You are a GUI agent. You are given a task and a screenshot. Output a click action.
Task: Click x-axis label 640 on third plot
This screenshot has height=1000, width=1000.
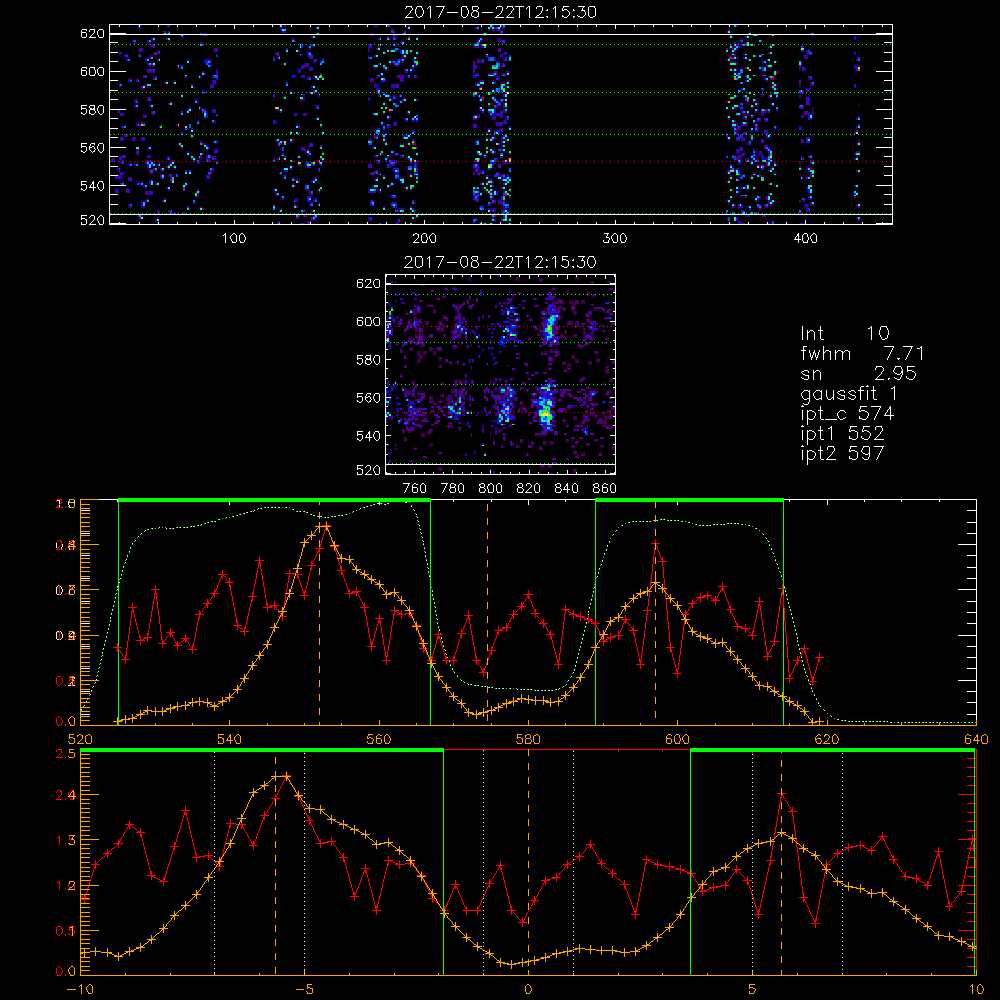pyautogui.click(x=976, y=740)
